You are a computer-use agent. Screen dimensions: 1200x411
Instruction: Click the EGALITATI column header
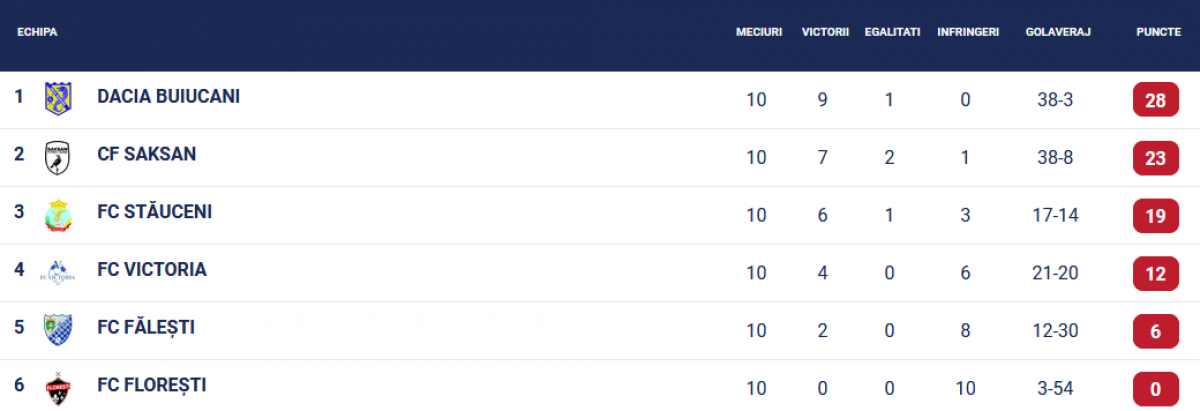pyautogui.click(x=892, y=32)
